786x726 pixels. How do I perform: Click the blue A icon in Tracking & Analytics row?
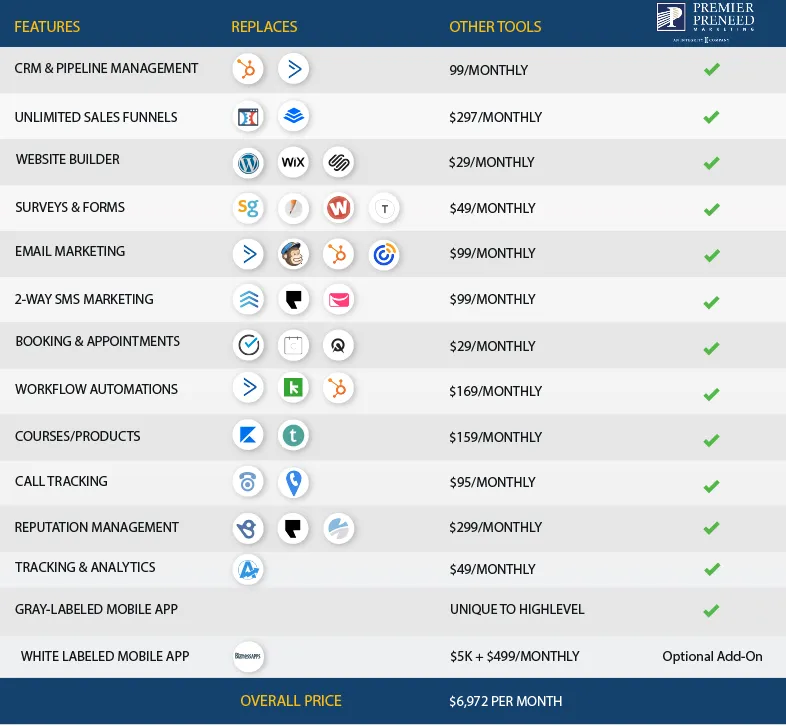point(248,570)
